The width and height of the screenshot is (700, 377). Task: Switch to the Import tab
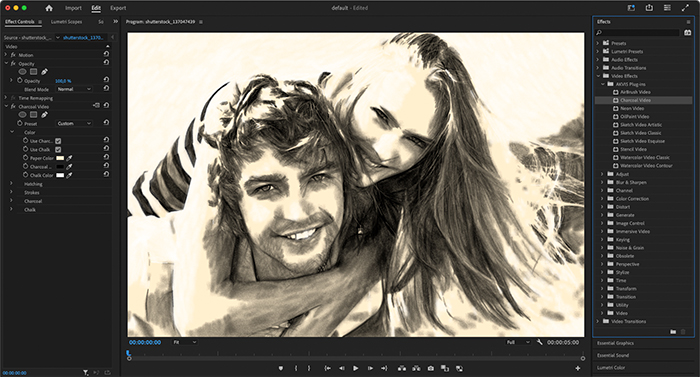(x=73, y=8)
